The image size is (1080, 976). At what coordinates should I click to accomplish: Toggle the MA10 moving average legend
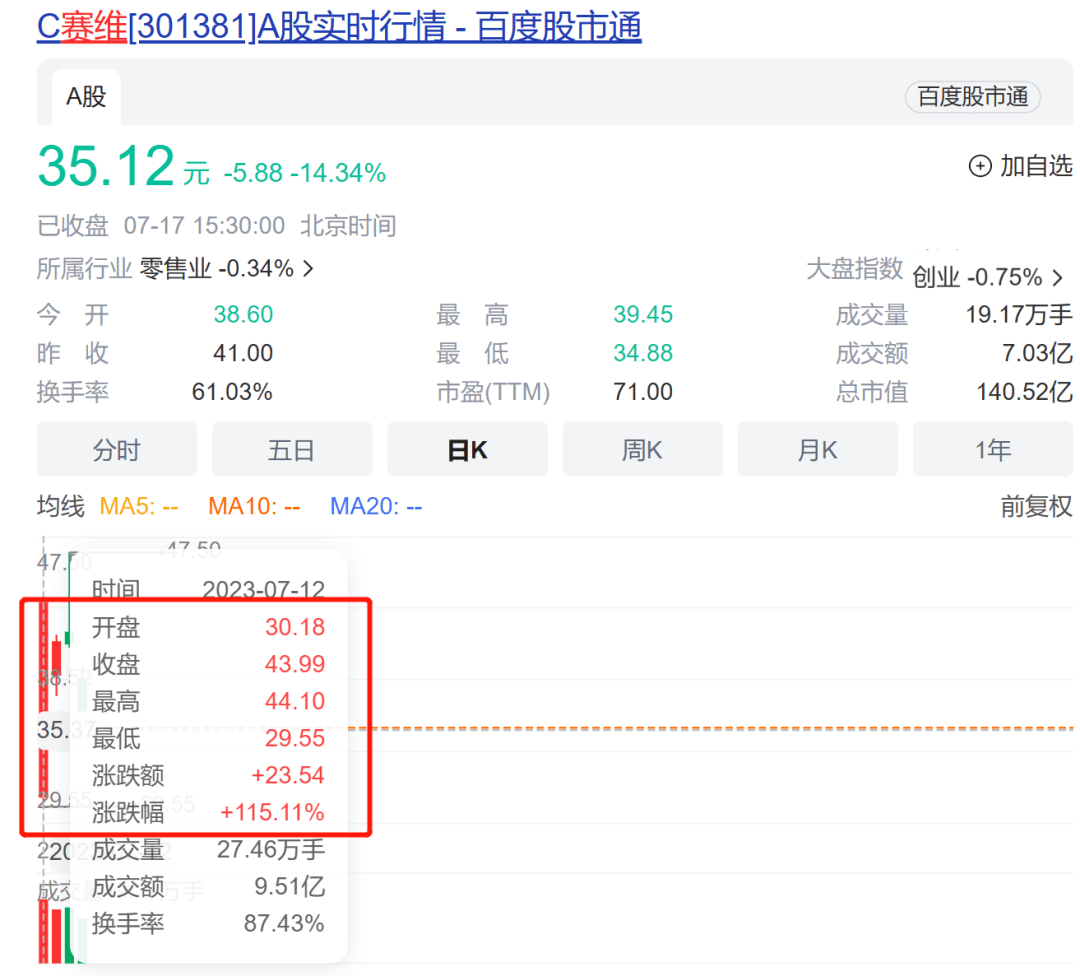pyautogui.click(x=254, y=507)
